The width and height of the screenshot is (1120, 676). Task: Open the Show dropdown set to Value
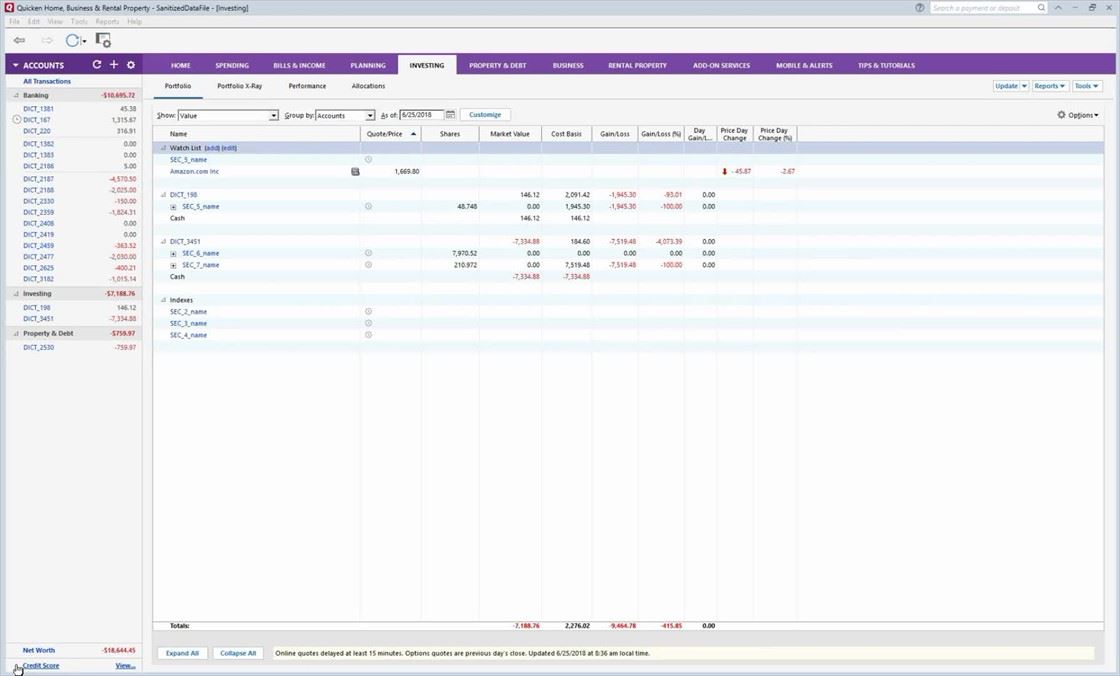pyautogui.click(x=227, y=116)
